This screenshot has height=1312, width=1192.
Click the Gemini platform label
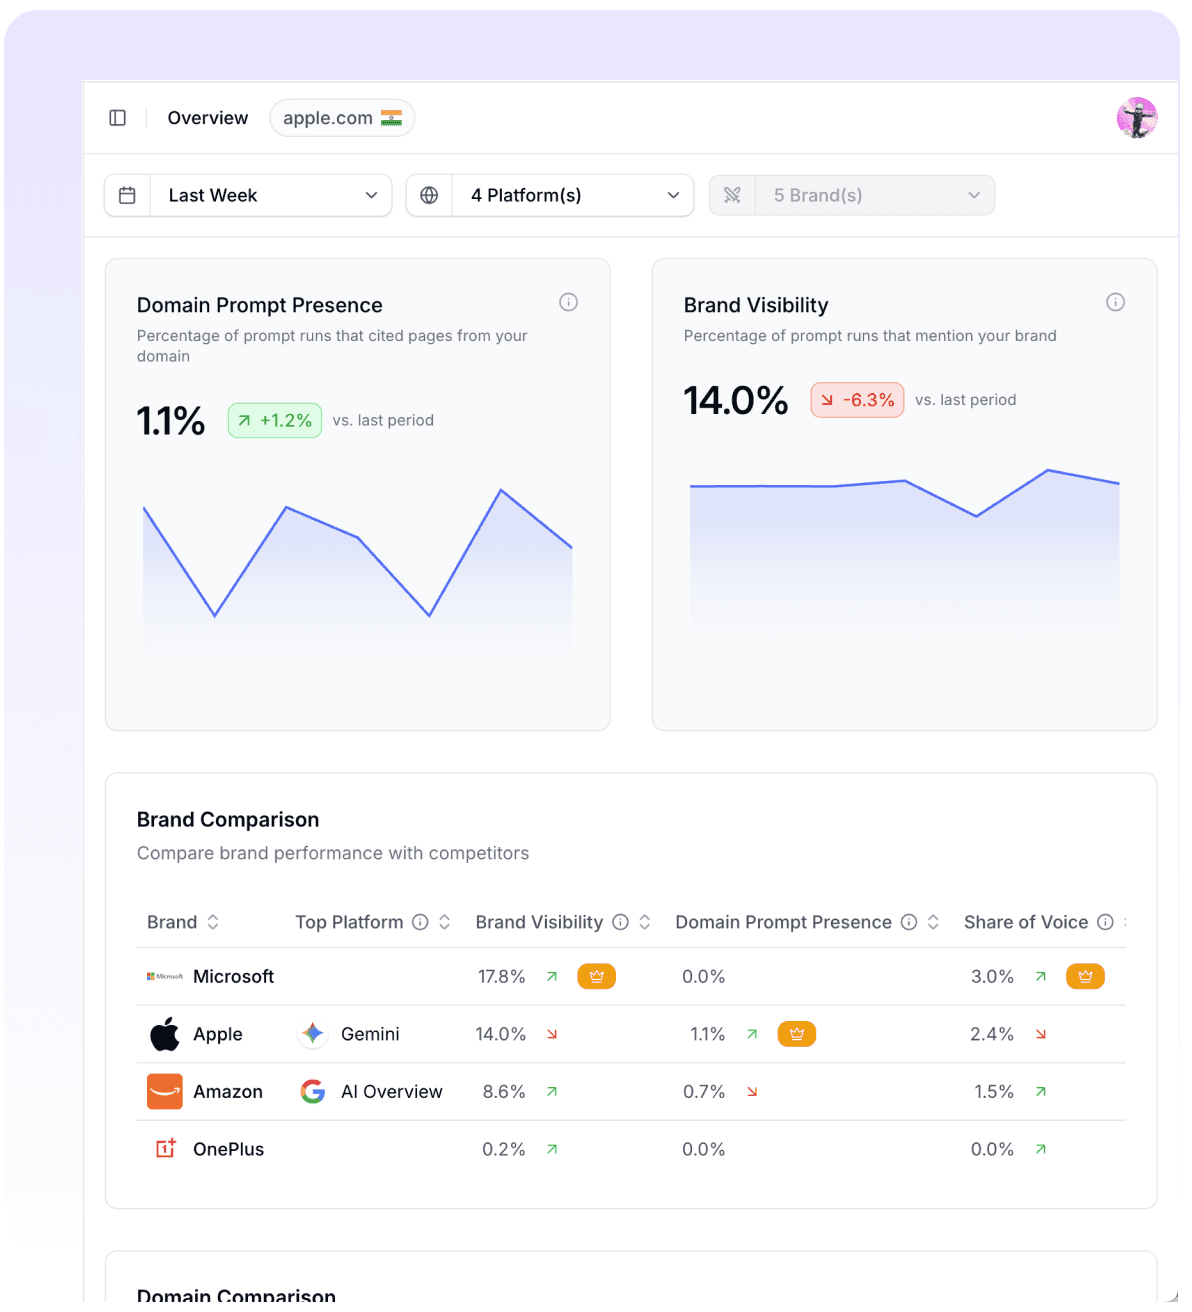click(x=370, y=1034)
